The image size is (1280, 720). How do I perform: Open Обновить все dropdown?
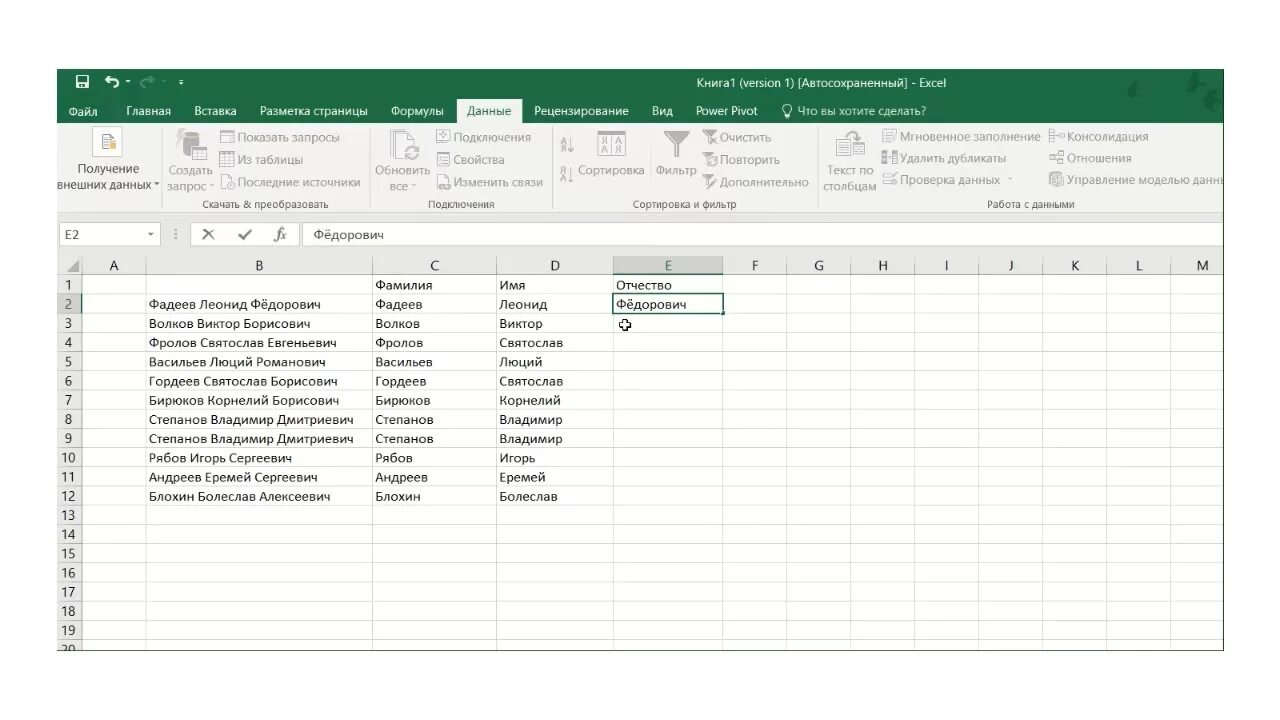click(402, 160)
